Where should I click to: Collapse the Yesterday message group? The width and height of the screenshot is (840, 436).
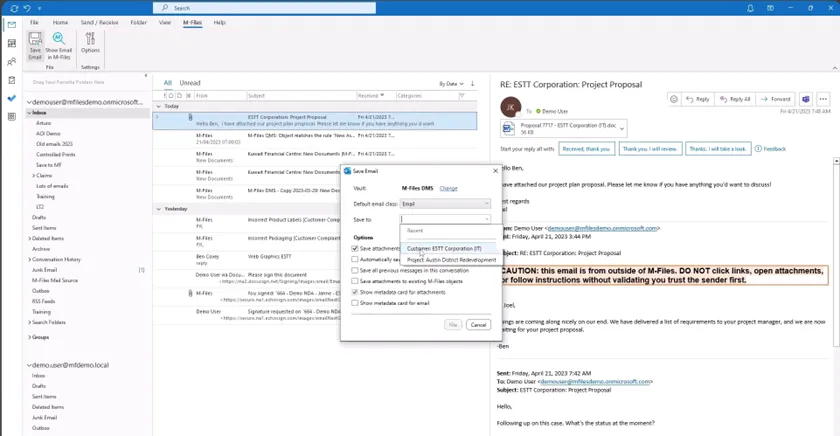pyautogui.click(x=158, y=209)
